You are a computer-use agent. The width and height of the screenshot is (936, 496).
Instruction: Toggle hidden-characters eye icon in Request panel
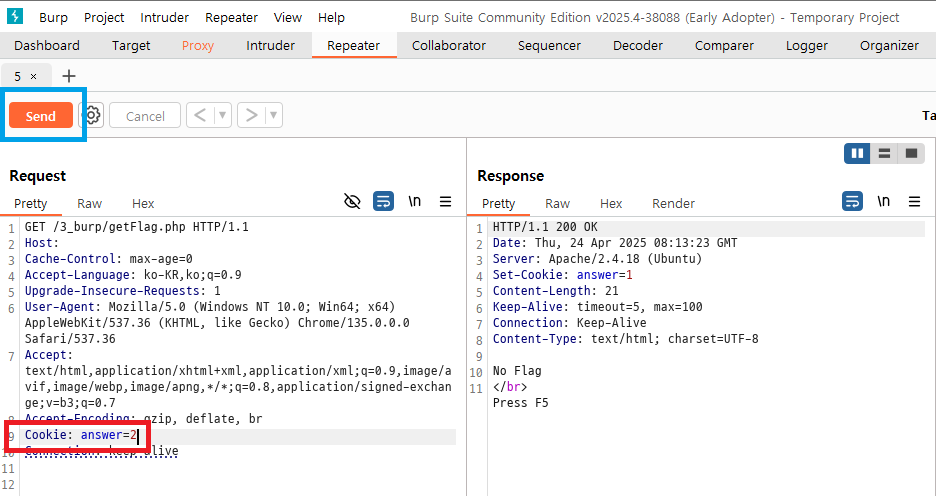click(352, 202)
